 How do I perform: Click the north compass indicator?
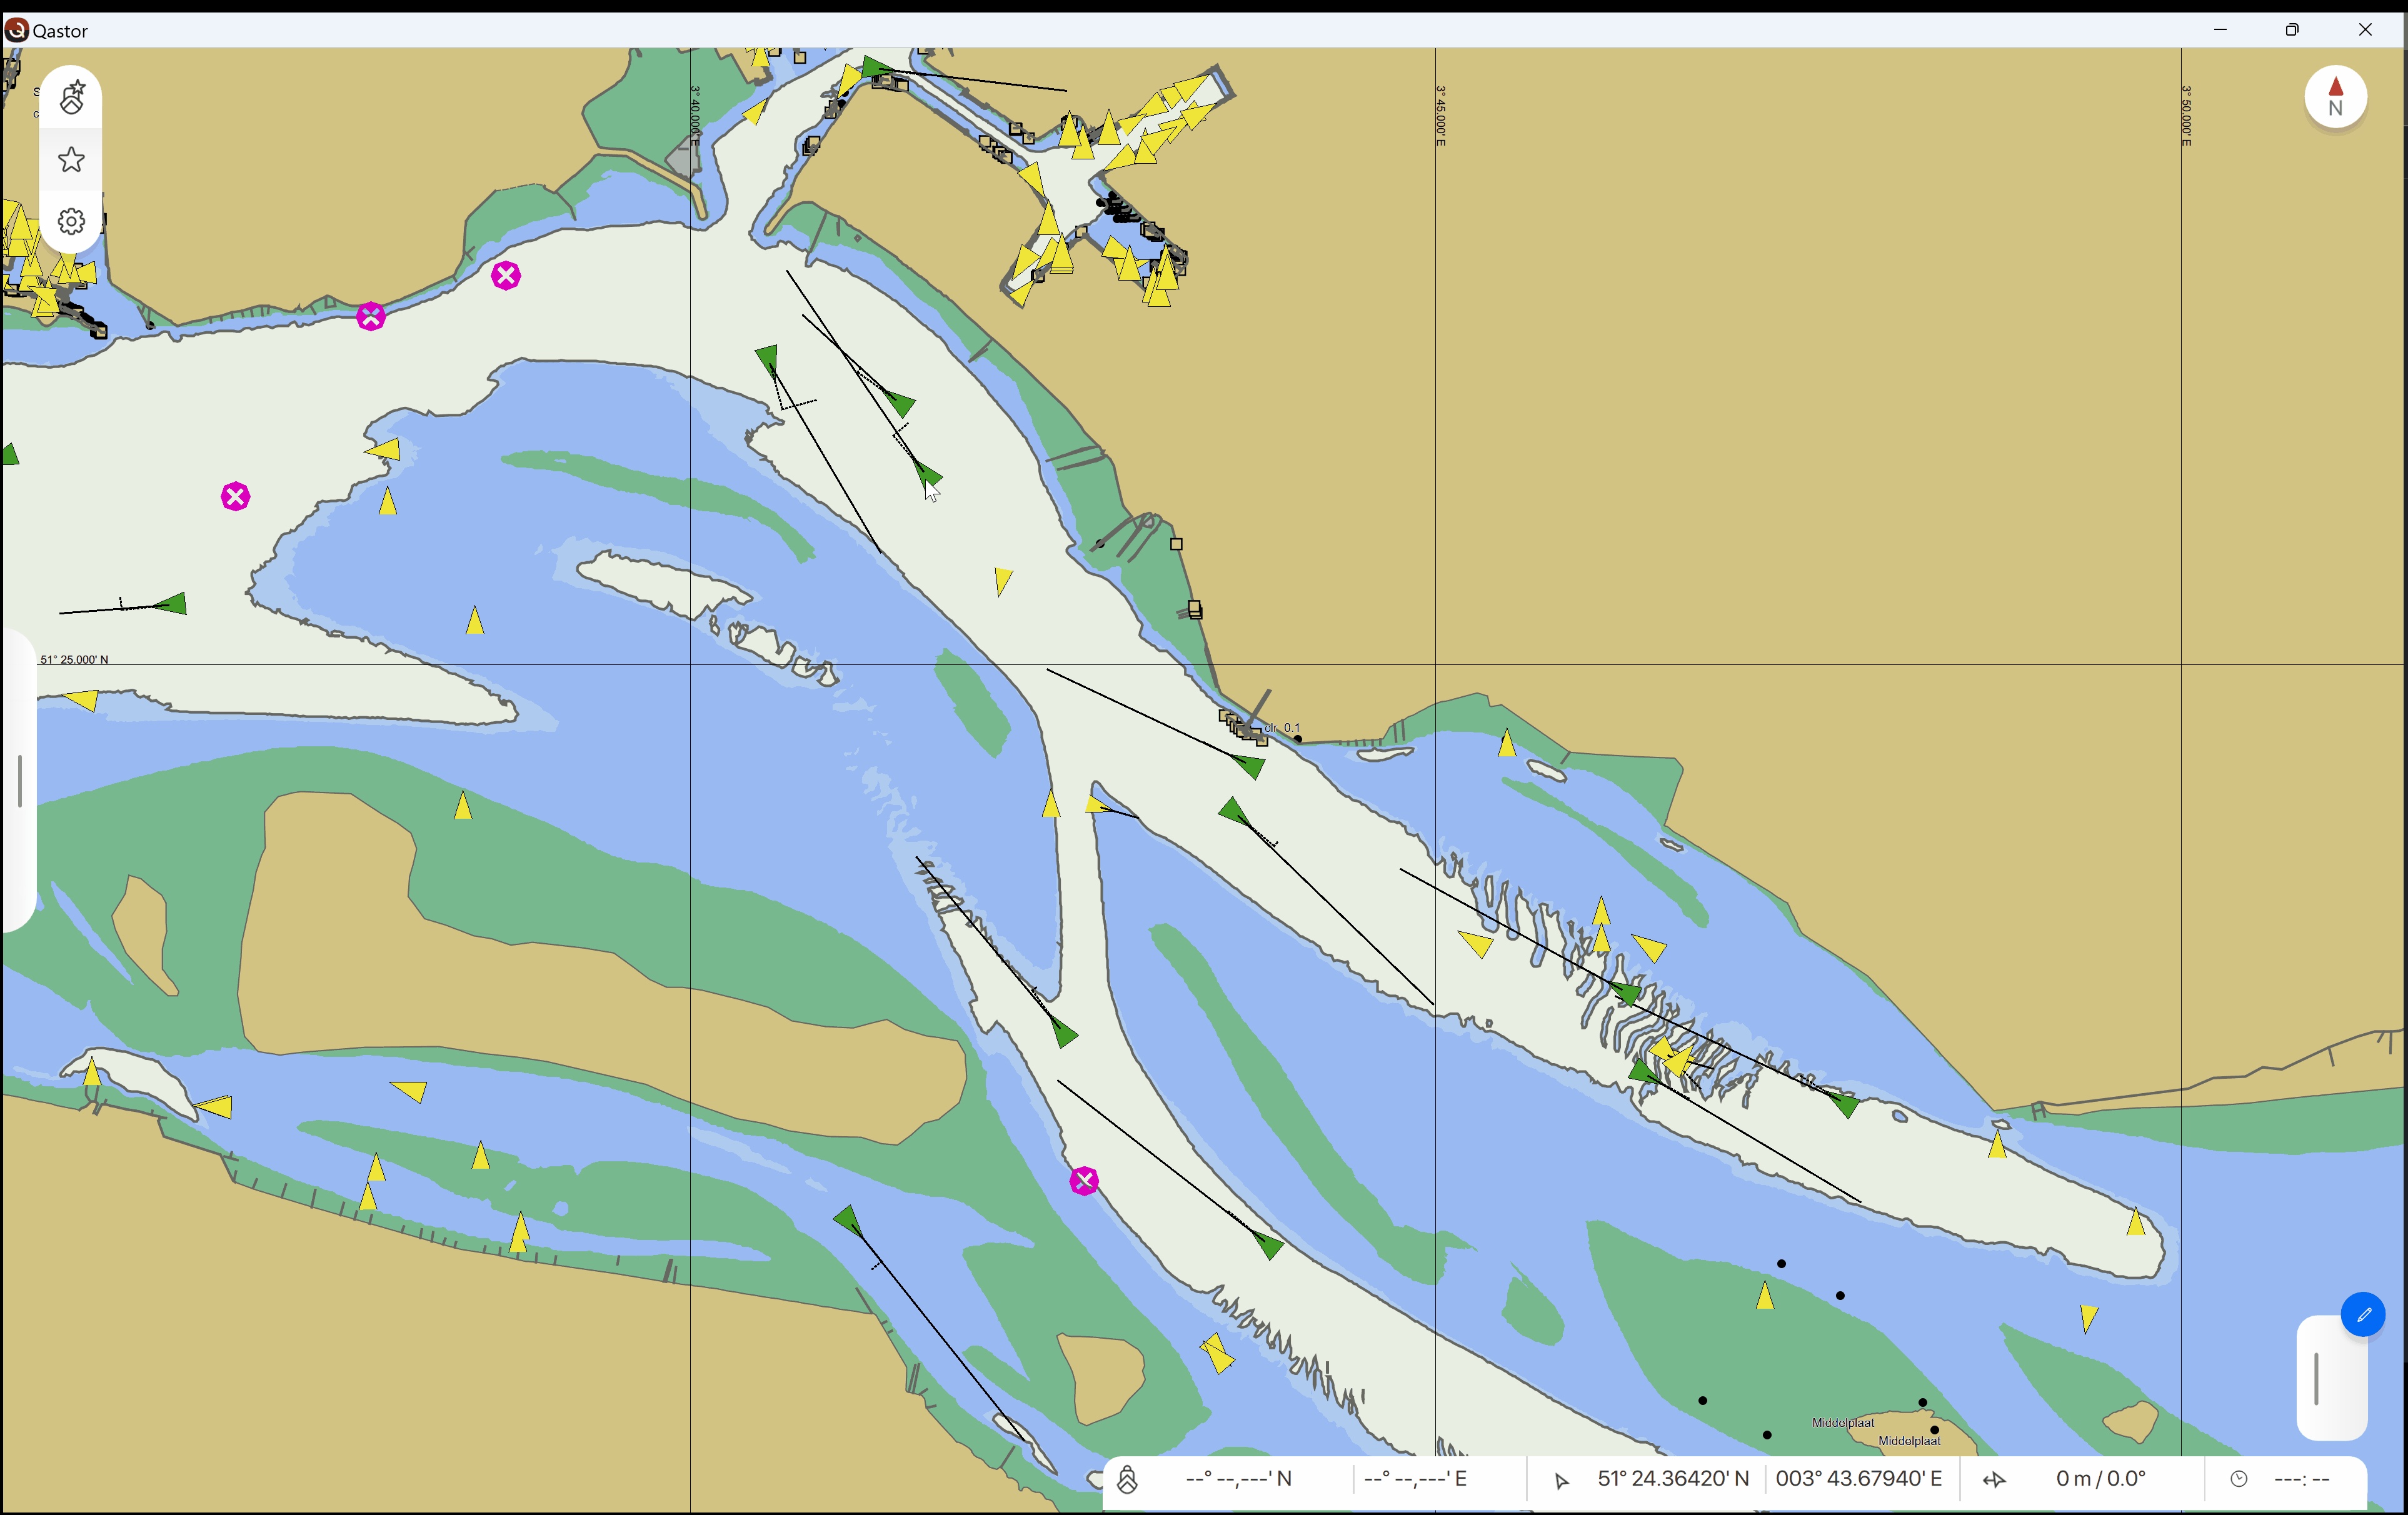point(2335,97)
